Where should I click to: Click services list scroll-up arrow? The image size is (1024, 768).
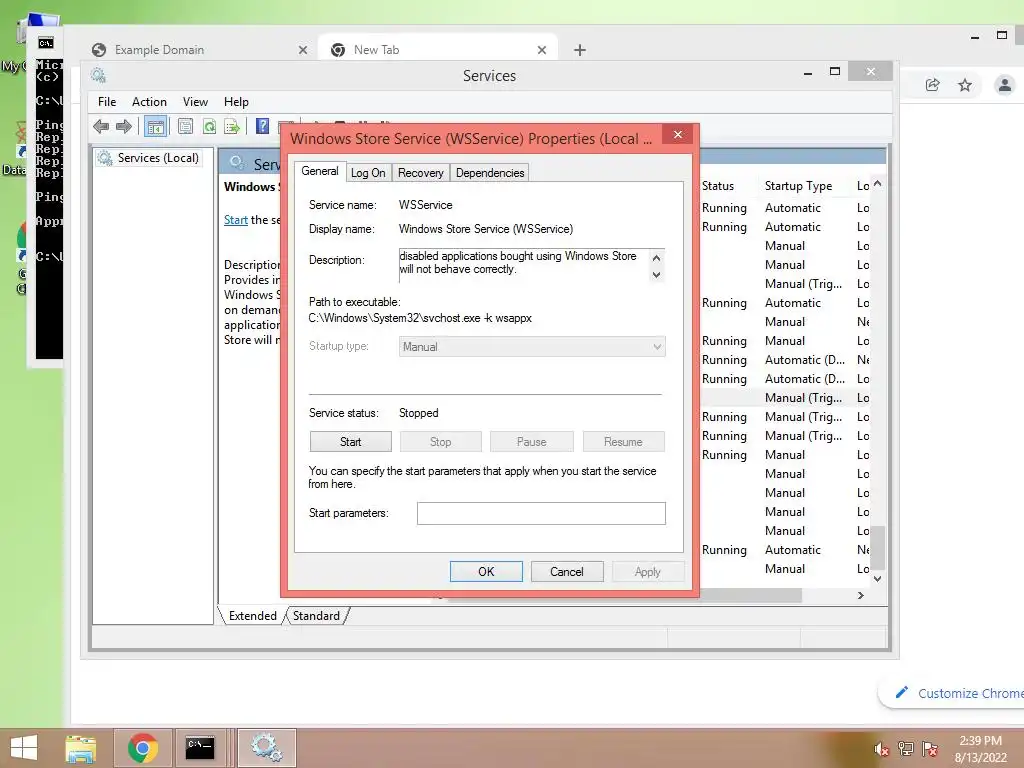pos(878,184)
